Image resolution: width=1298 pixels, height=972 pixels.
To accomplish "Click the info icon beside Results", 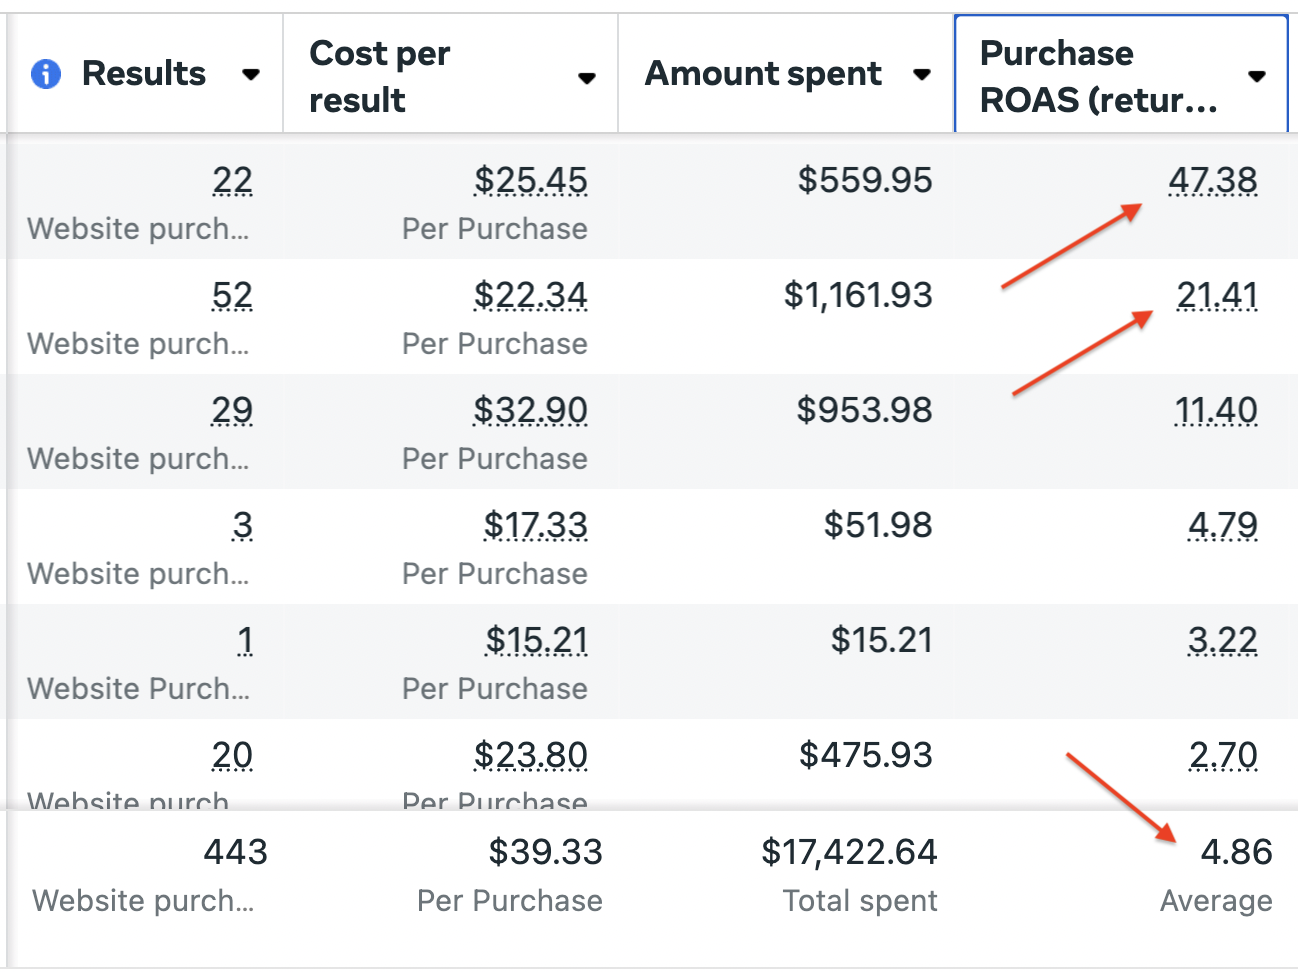I will click(46, 74).
